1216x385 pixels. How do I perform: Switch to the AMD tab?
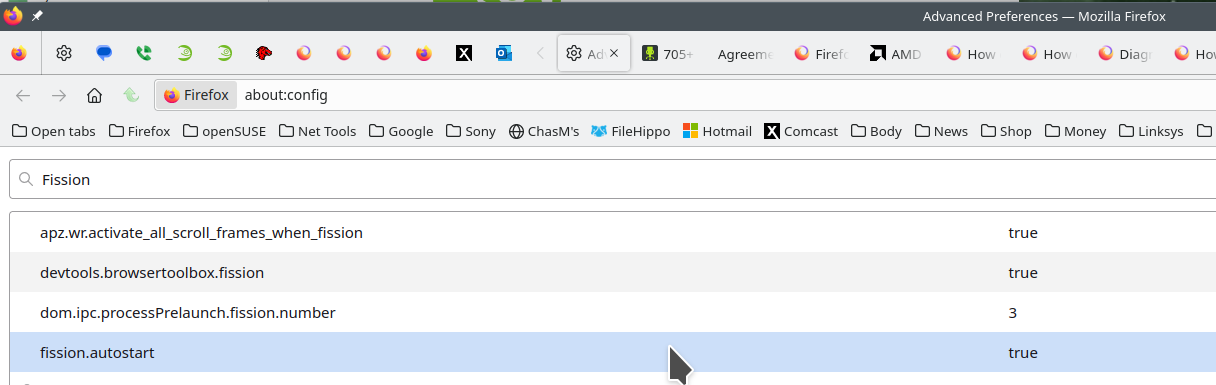click(895, 54)
